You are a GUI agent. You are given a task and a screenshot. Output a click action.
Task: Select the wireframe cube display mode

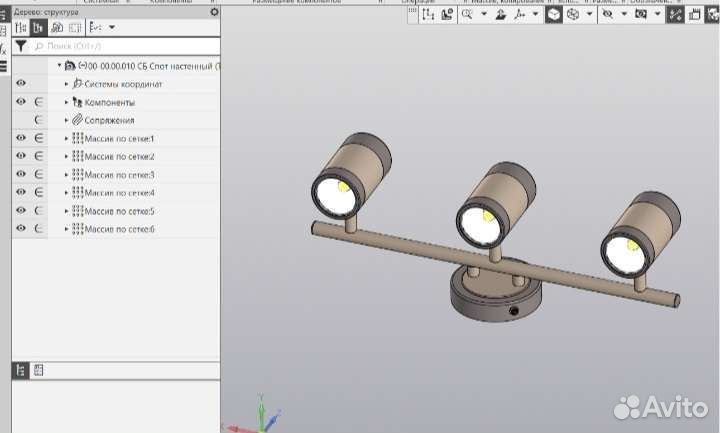coord(572,15)
